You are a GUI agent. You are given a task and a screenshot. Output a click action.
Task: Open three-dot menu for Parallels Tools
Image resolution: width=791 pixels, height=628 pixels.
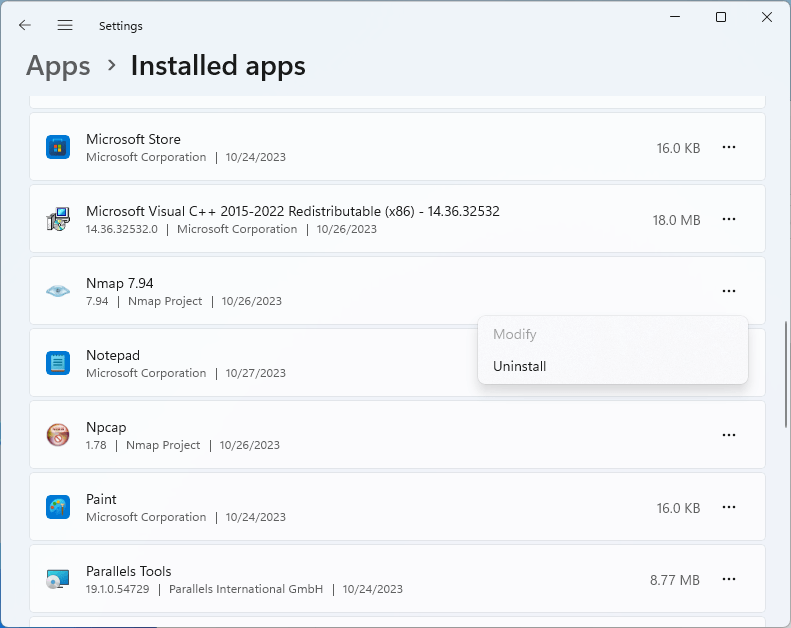[729, 579]
